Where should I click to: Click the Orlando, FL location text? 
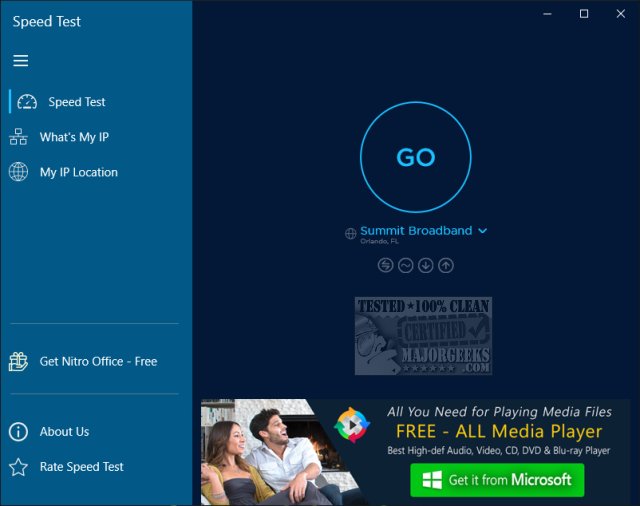[x=379, y=241]
